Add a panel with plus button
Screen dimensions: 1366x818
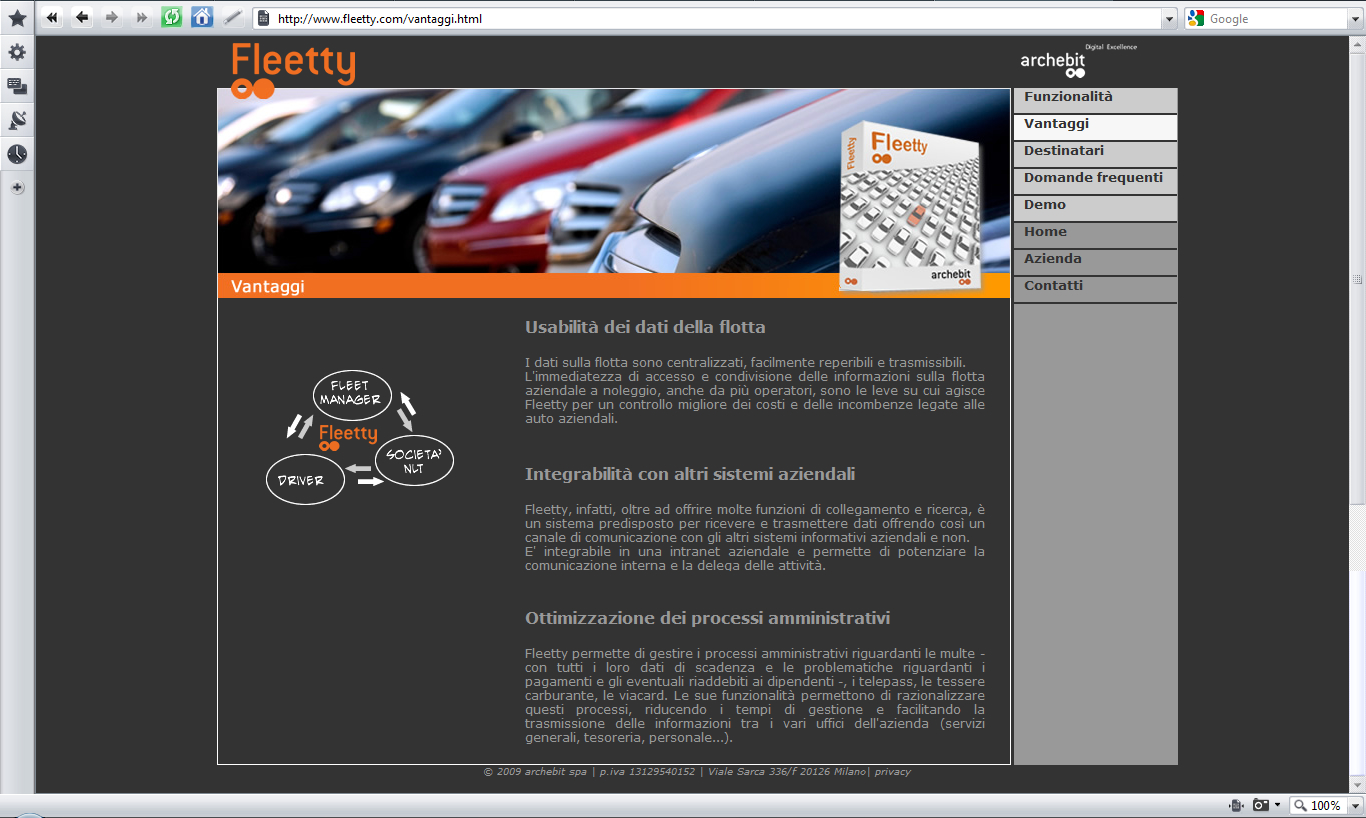17,187
